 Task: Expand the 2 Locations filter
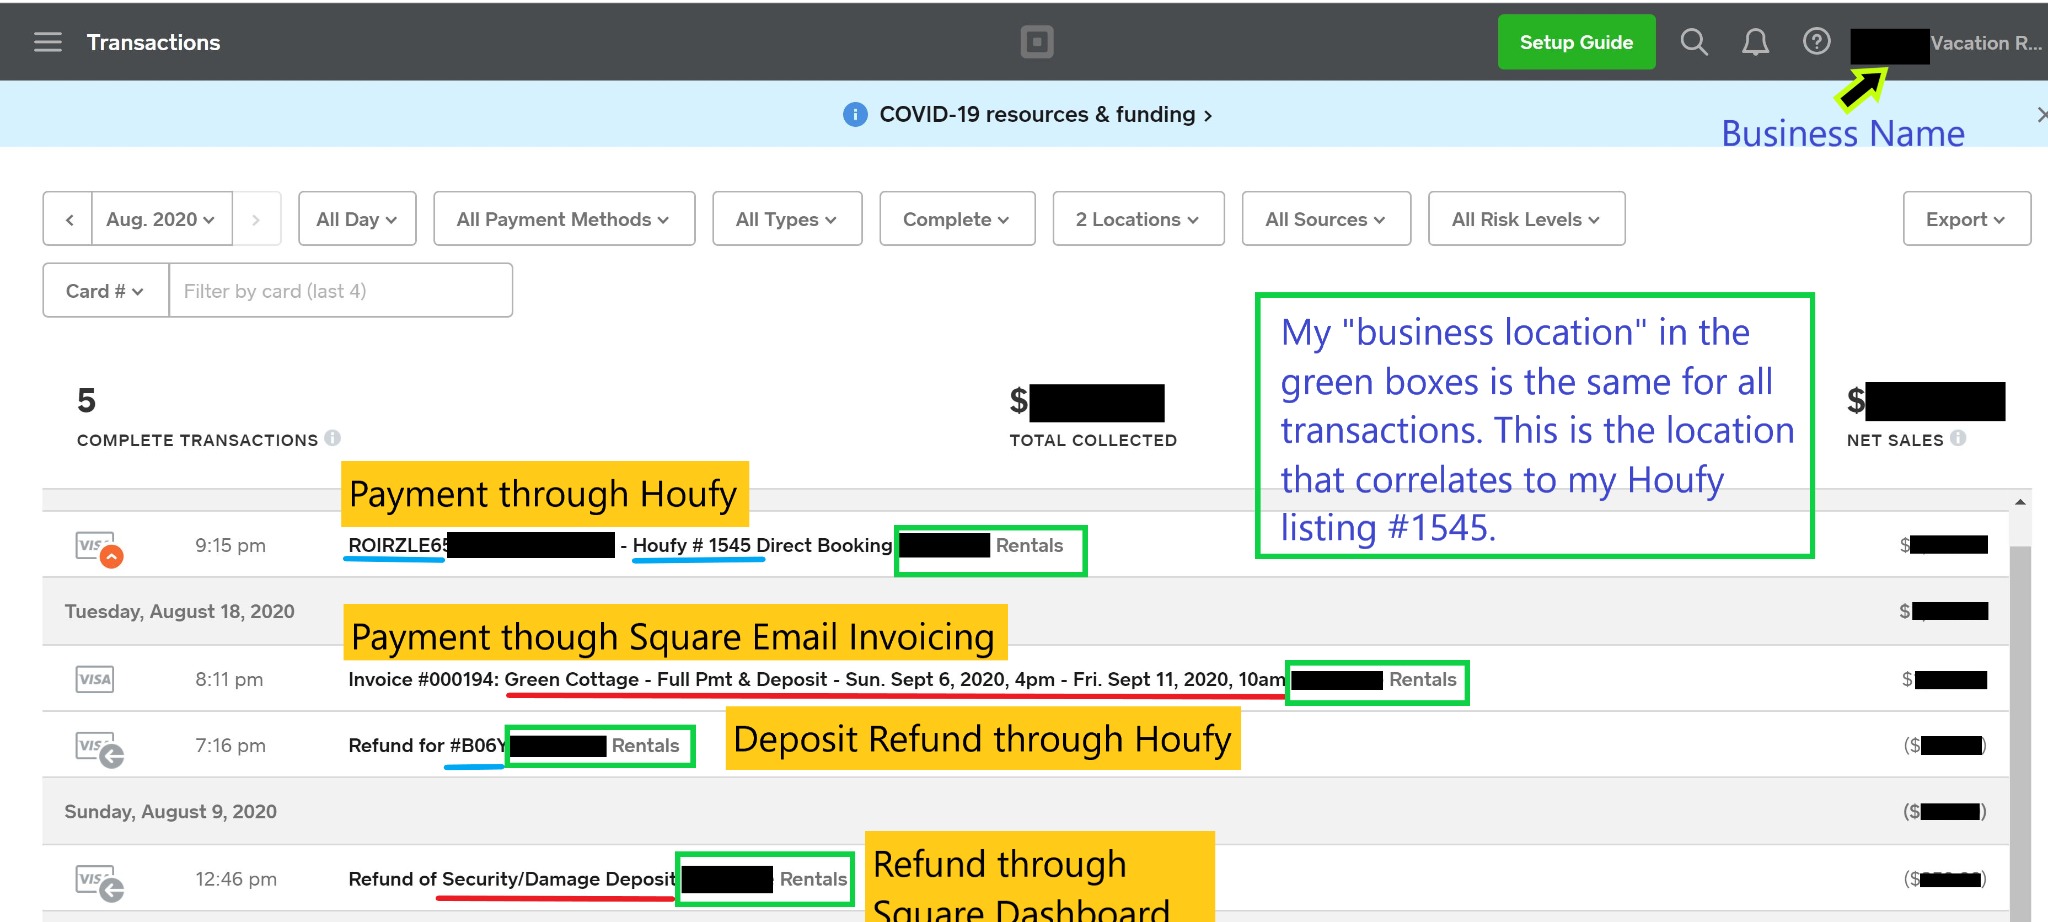pyautogui.click(x=1138, y=219)
